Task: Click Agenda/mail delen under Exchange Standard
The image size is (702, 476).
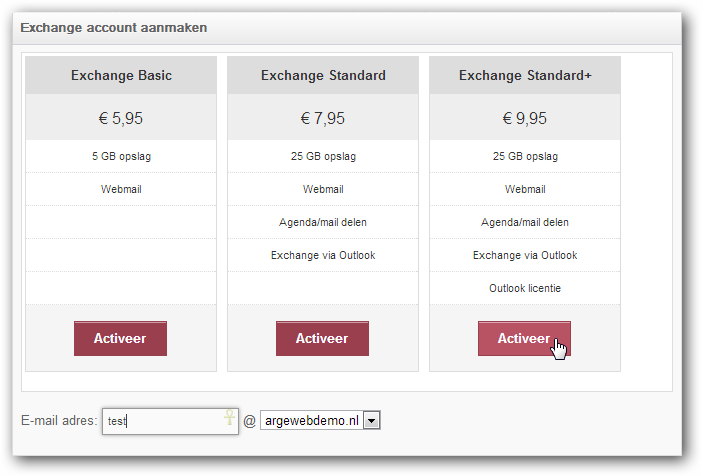Action: pos(323,222)
